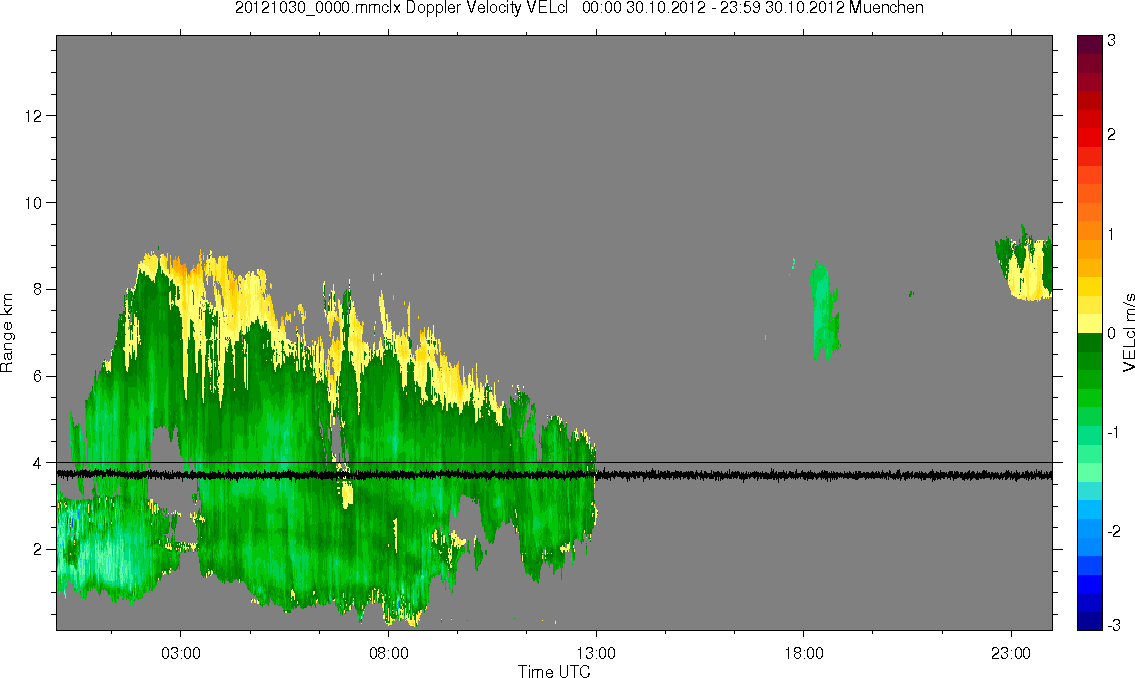Click the '03:00' time axis label
1135x678 pixels.
point(180,654)
